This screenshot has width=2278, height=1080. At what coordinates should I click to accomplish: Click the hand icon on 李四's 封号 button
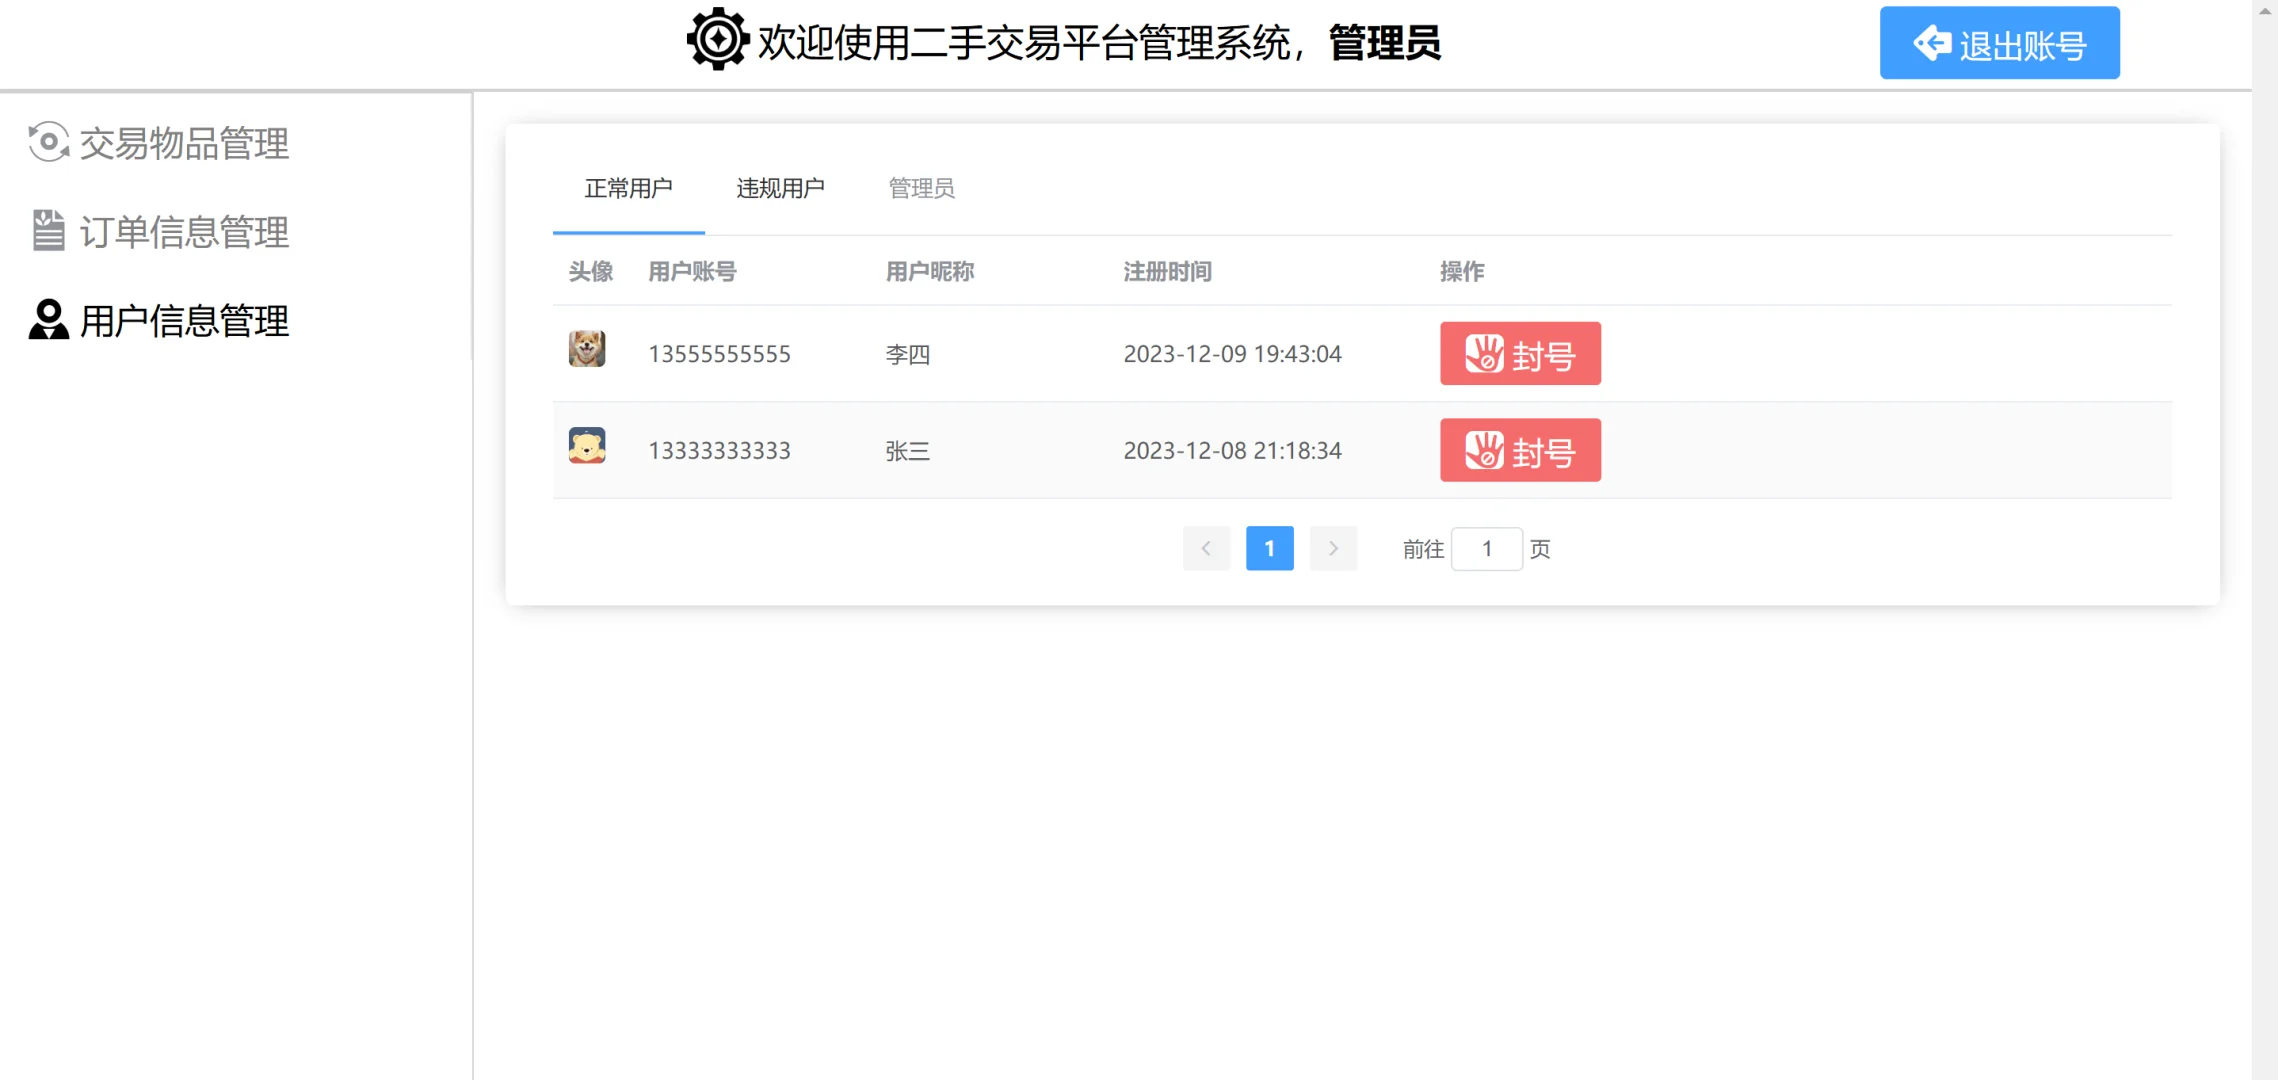point(1483,353)
